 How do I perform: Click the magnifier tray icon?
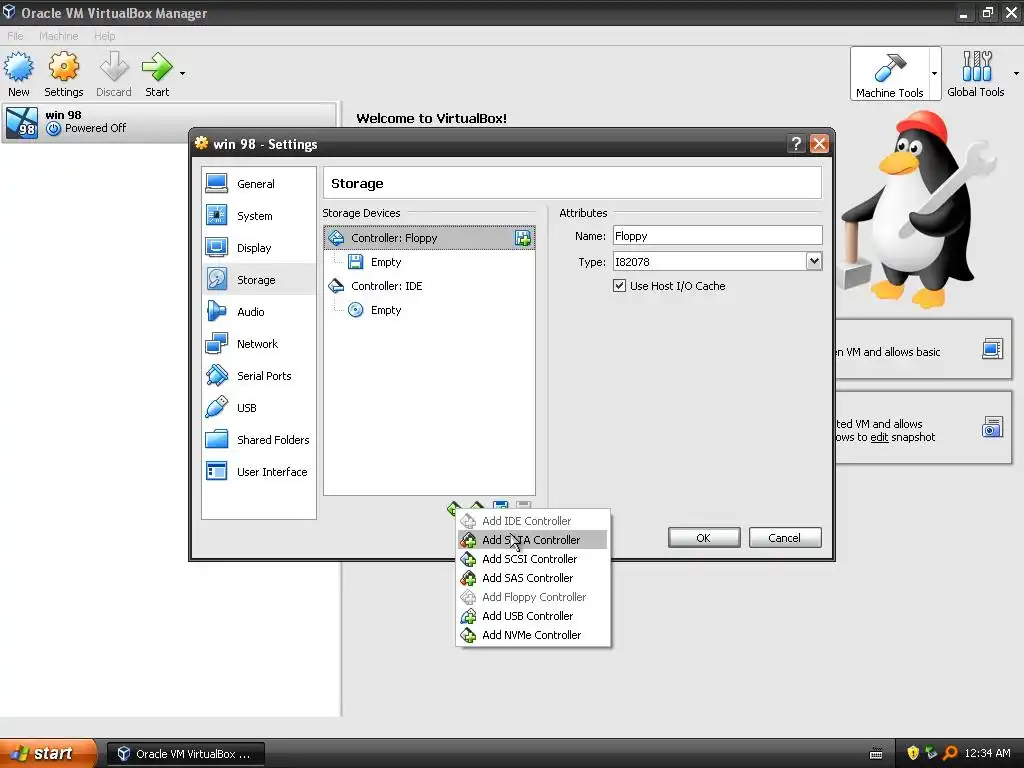[950, 754]
